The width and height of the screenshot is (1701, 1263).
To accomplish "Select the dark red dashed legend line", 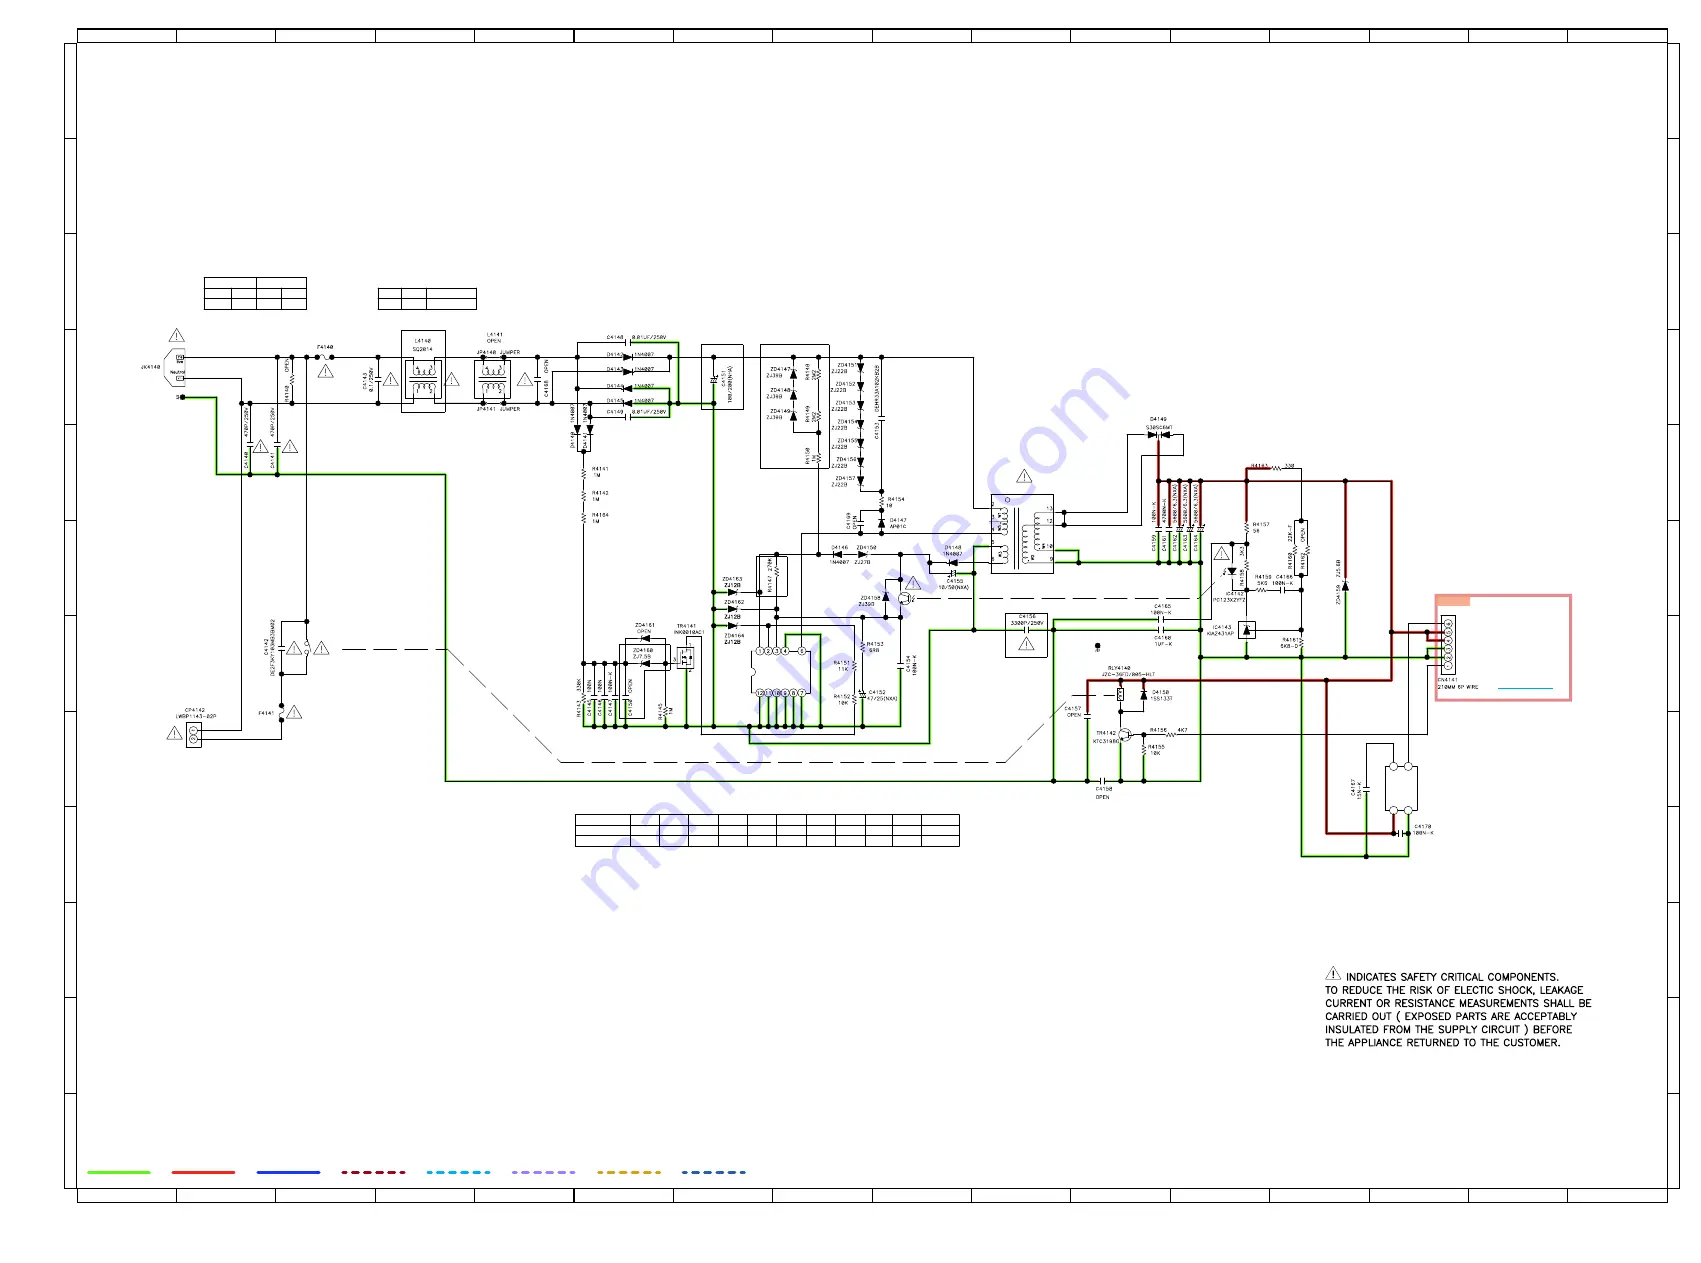I will 373,1172.
